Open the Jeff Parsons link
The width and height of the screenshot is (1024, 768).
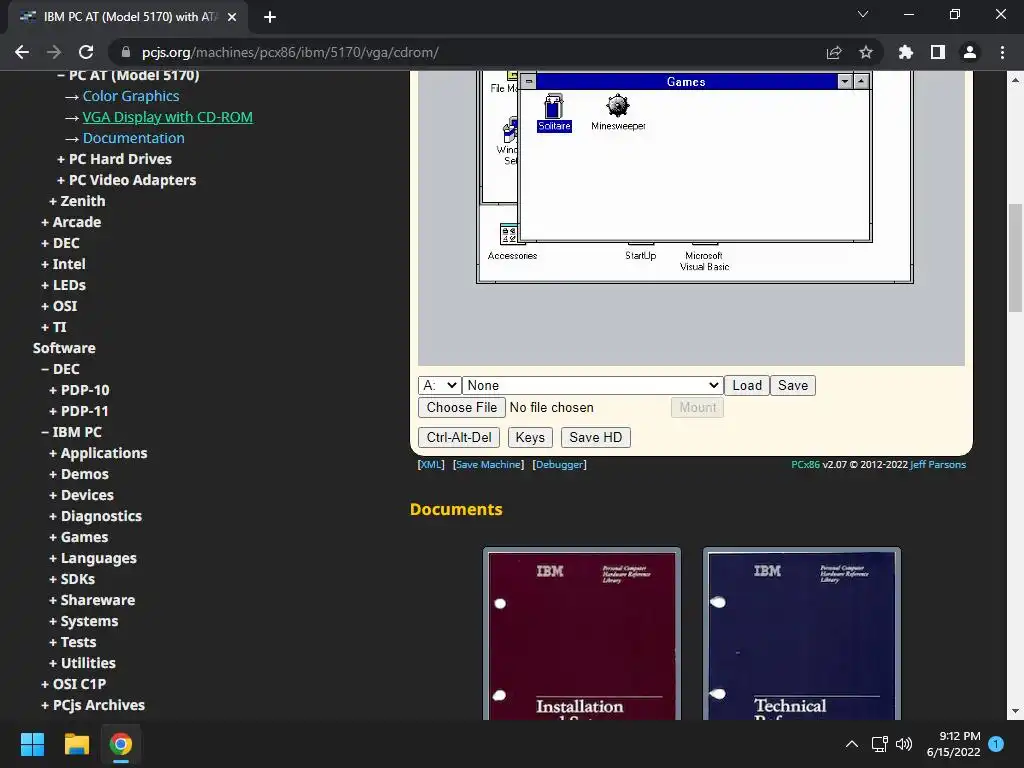[x=938, y=464]
